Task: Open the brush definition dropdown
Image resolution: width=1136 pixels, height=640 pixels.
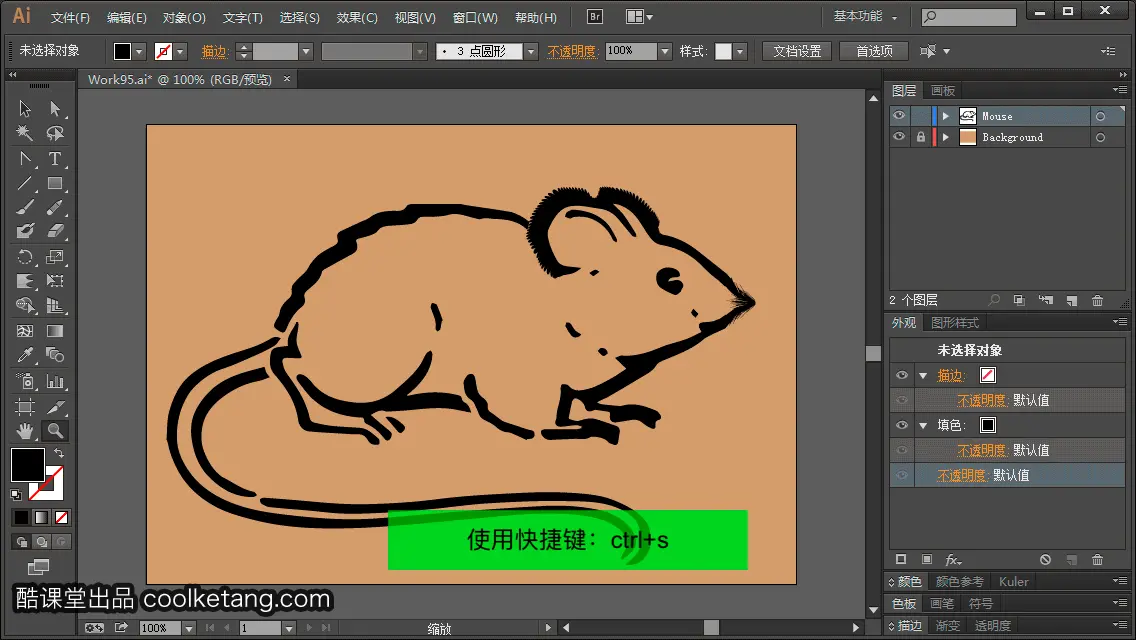Action: 531,51
